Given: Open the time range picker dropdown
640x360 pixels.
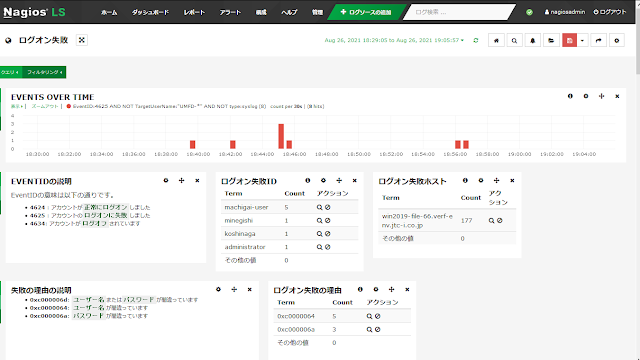Looking at the screenshot, I should click(x=394, y=40).
